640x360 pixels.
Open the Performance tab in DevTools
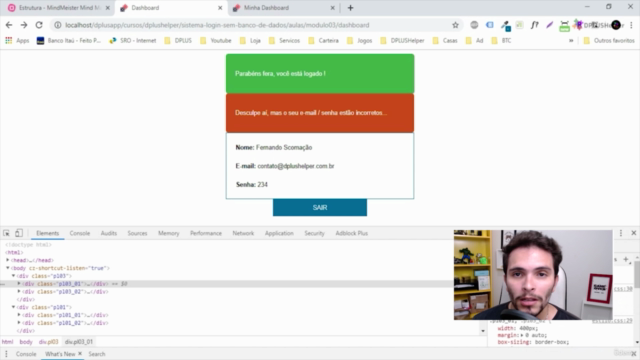click(206, 233)
